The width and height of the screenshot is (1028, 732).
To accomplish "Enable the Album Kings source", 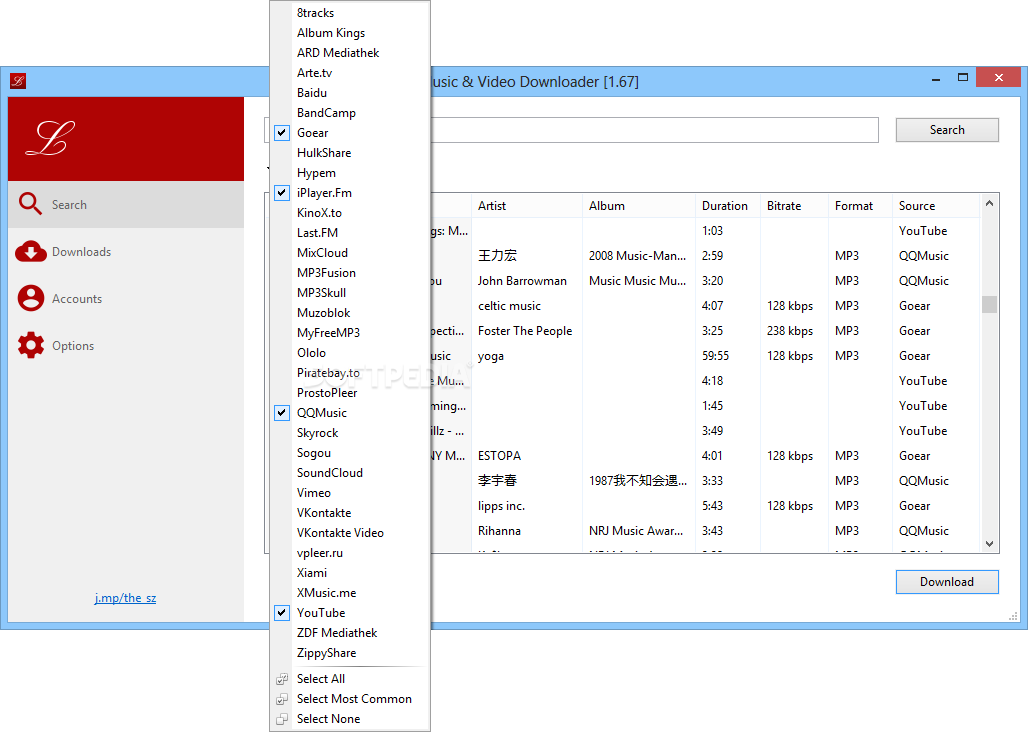I will pyautogui.click(x=350, y=33).
